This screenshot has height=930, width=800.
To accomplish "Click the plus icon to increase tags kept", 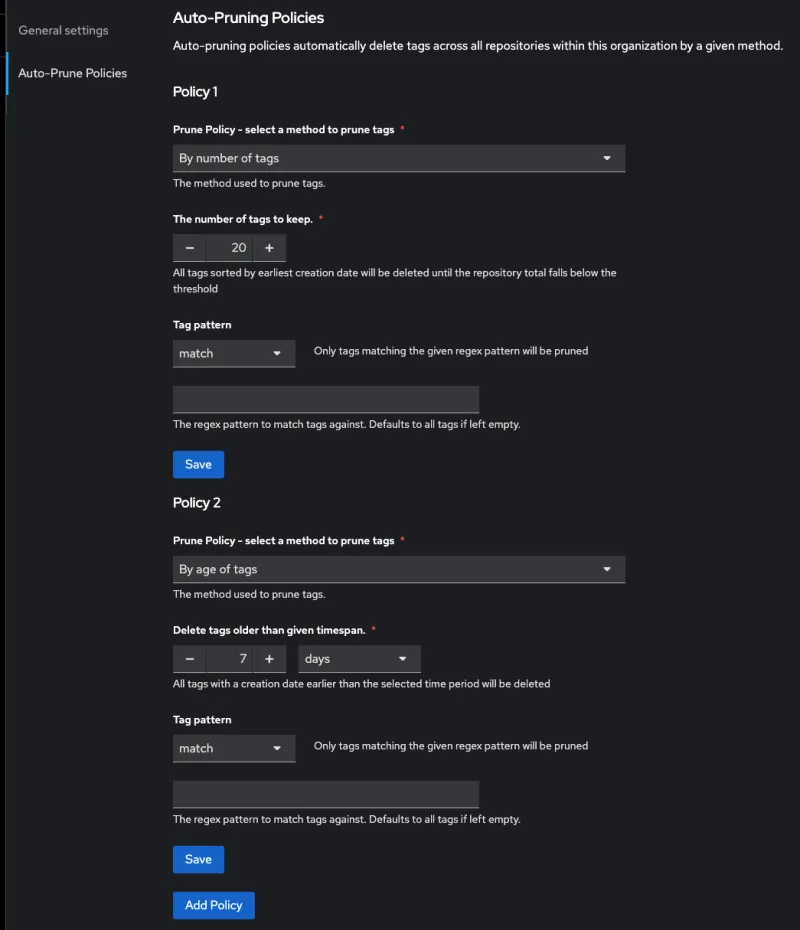I will click(x=270, y=247).
